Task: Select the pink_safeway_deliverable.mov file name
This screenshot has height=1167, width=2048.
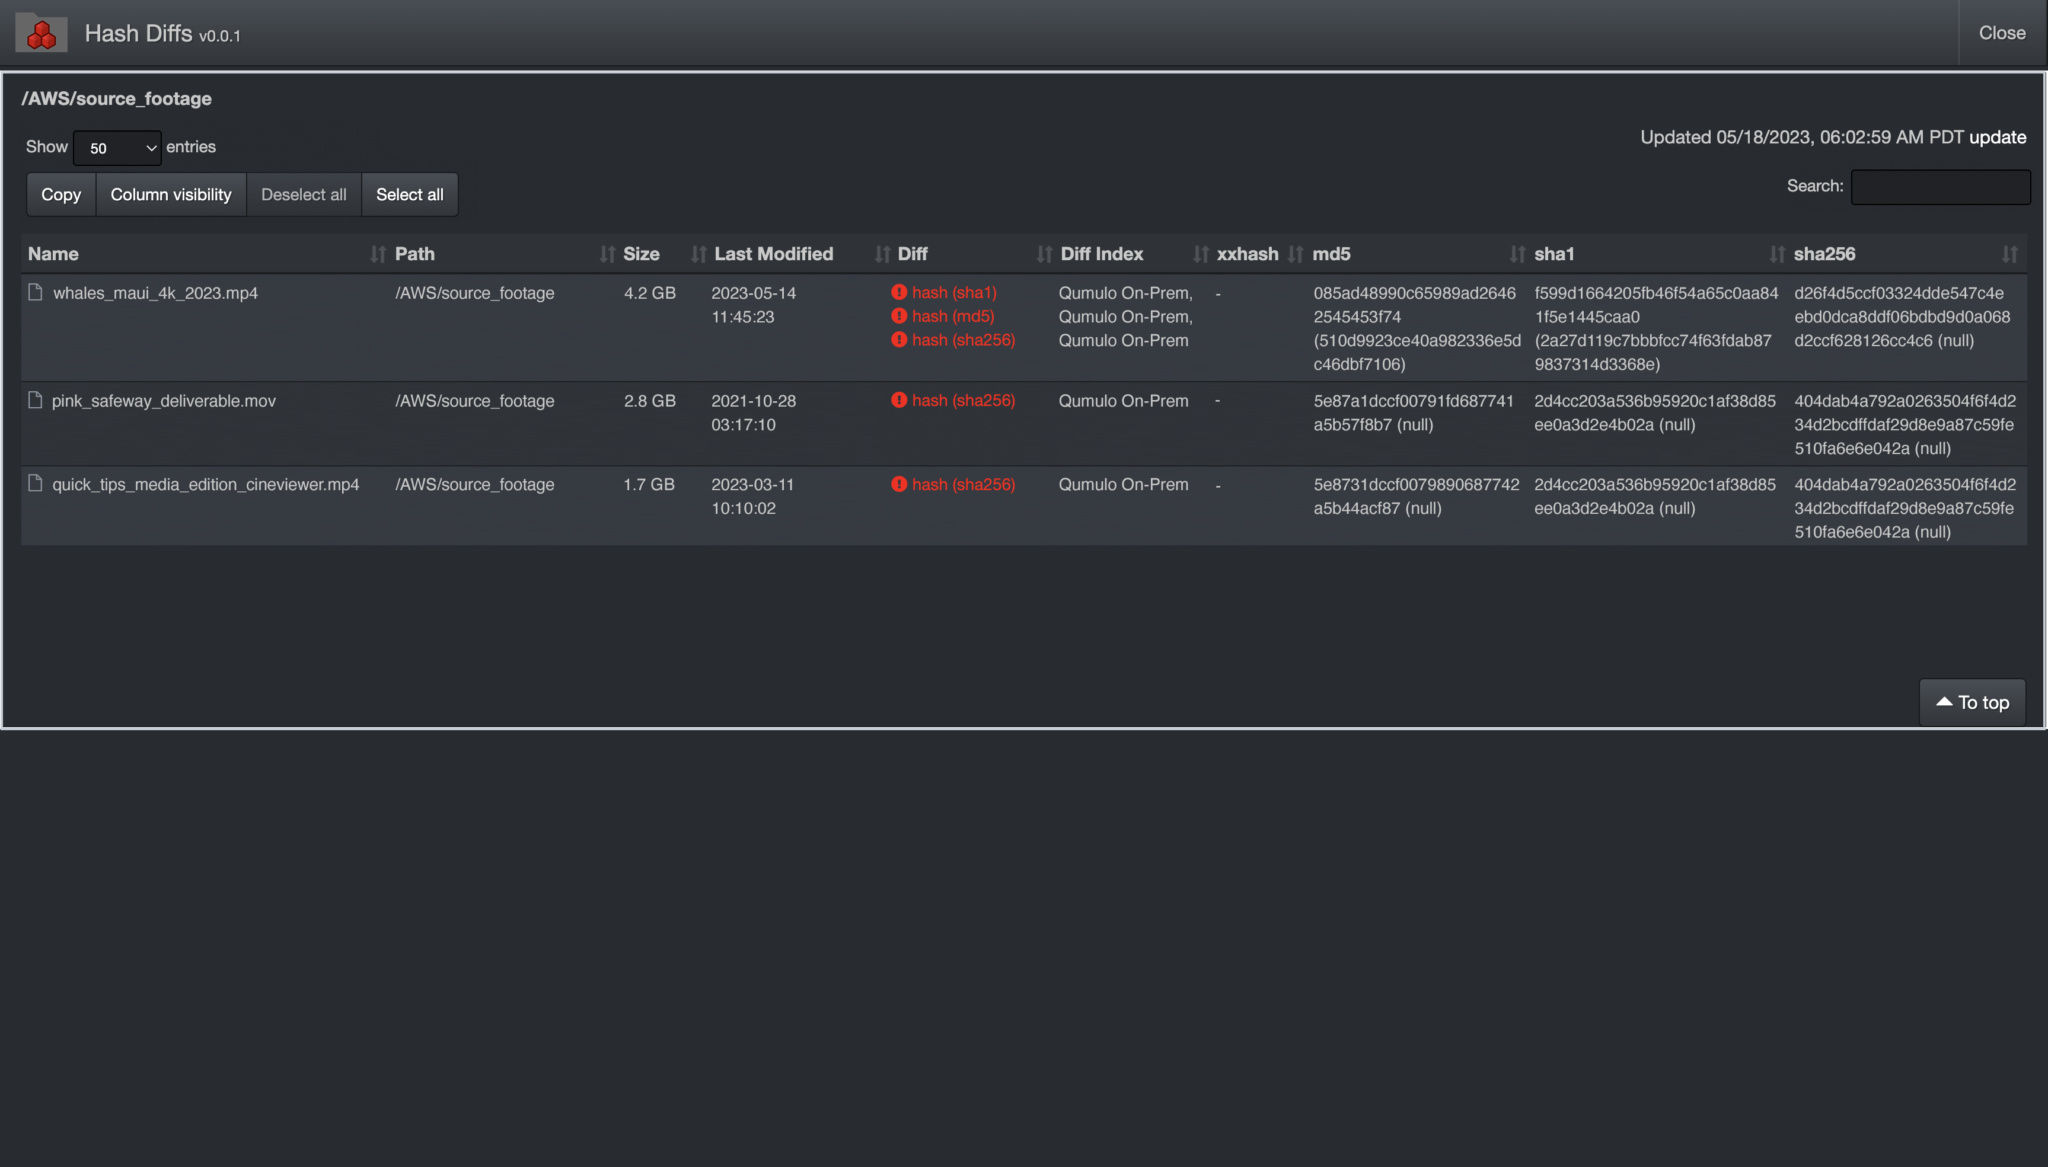Action: point(164,401)
